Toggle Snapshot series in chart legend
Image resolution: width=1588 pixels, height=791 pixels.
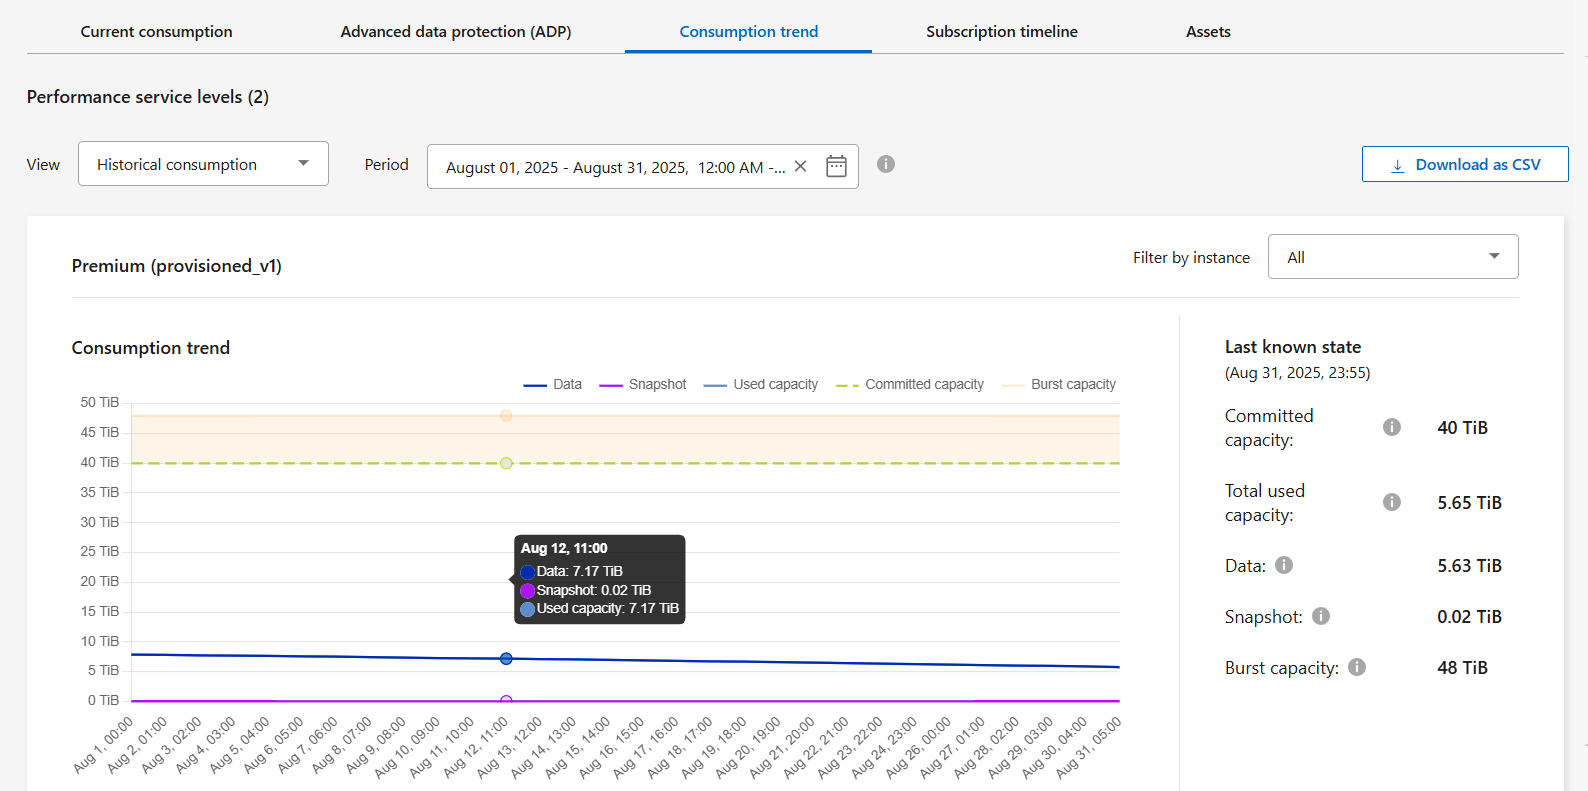click(x=643, y=384)
